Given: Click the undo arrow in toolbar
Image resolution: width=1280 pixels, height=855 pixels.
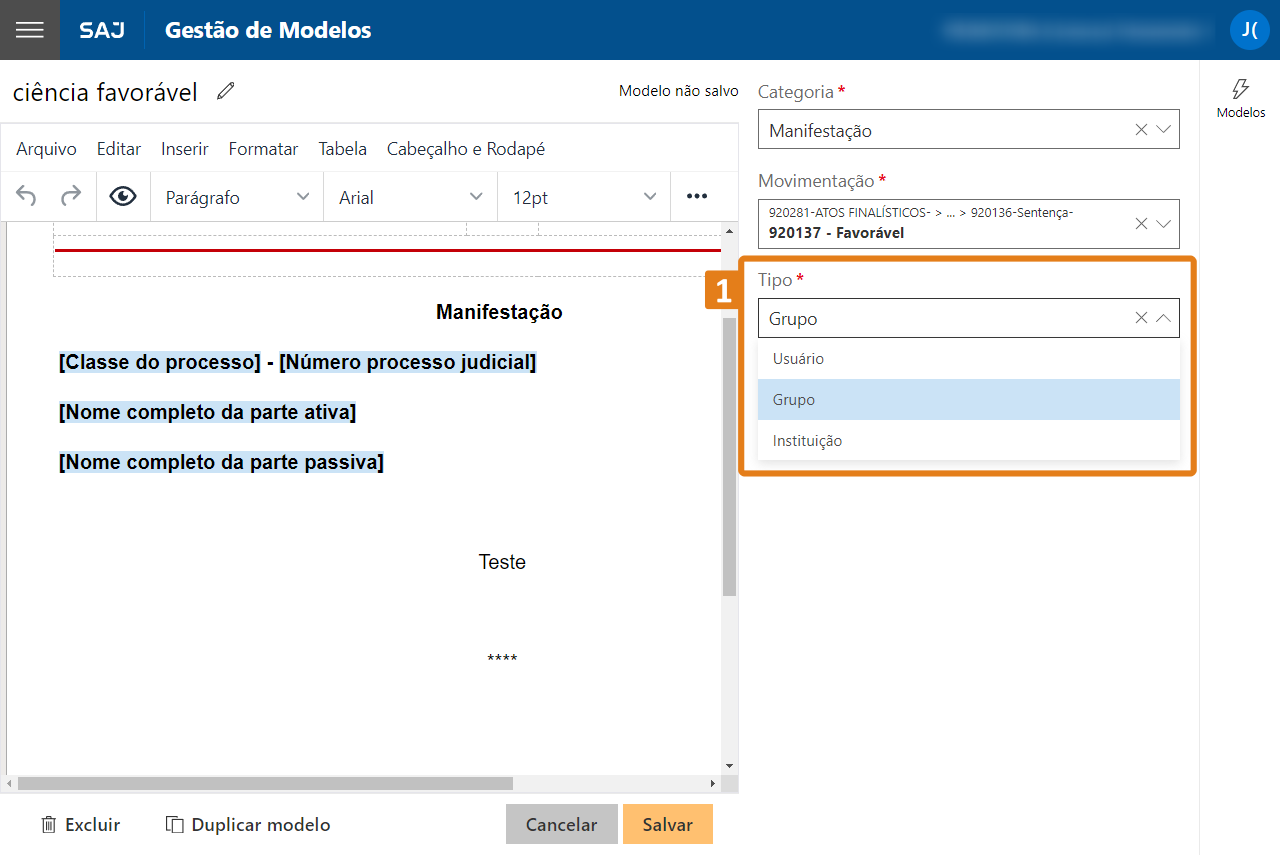Looking at the screenshot, I should (x=27, y=197).
